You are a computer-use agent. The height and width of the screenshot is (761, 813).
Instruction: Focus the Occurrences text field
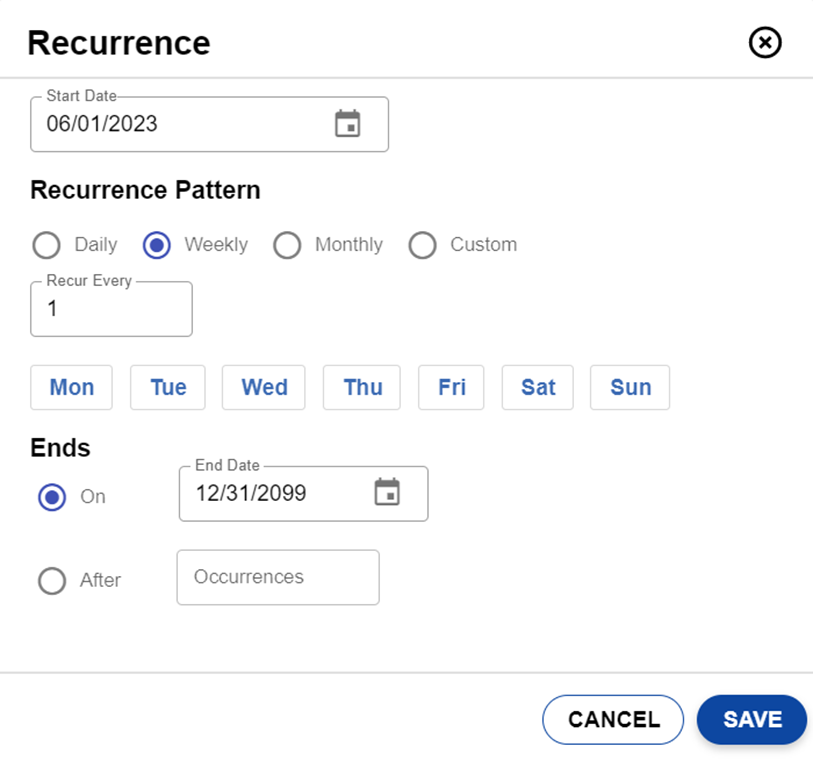tap(278, 578)
